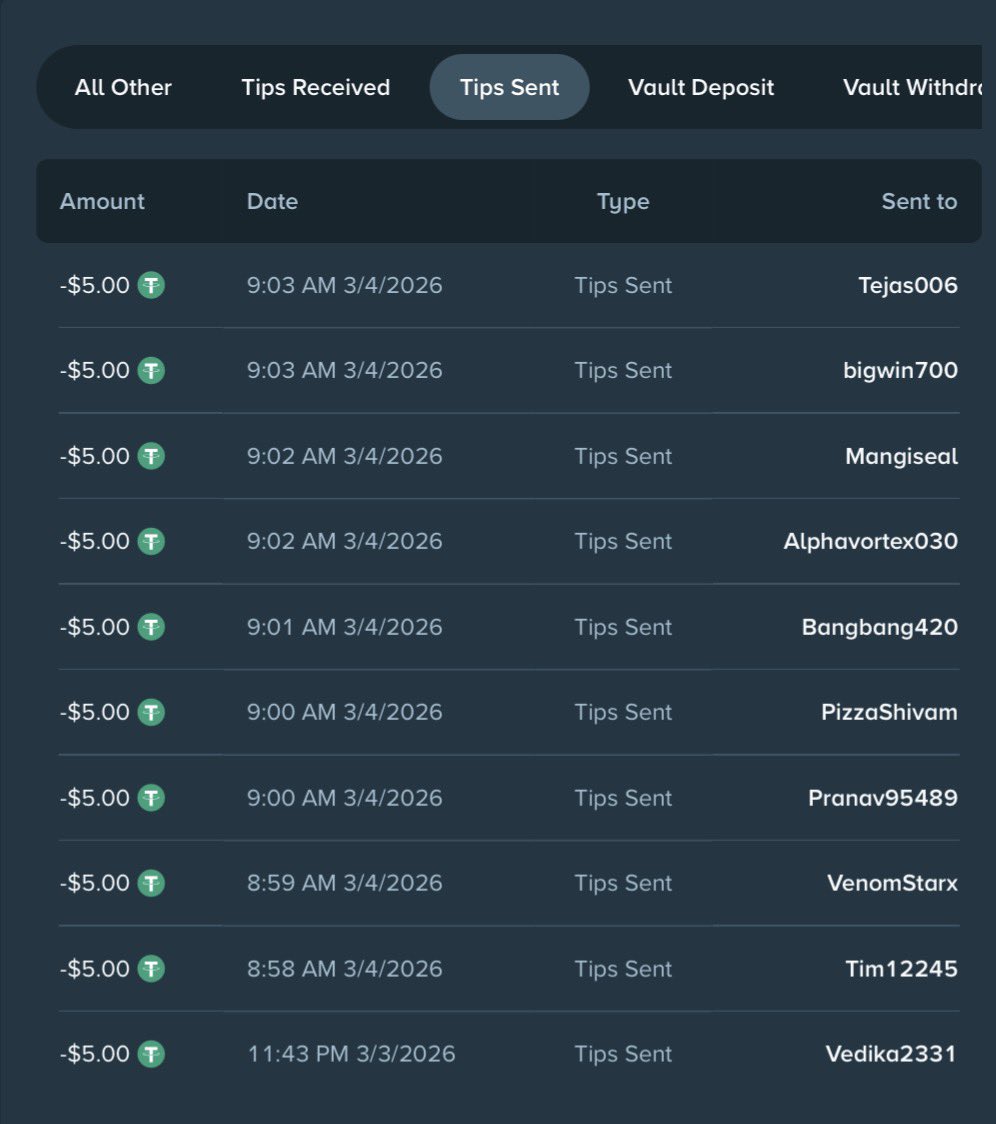996x1124 pixels.
Task: Open recipient VenomStarx
Action: 892,883
